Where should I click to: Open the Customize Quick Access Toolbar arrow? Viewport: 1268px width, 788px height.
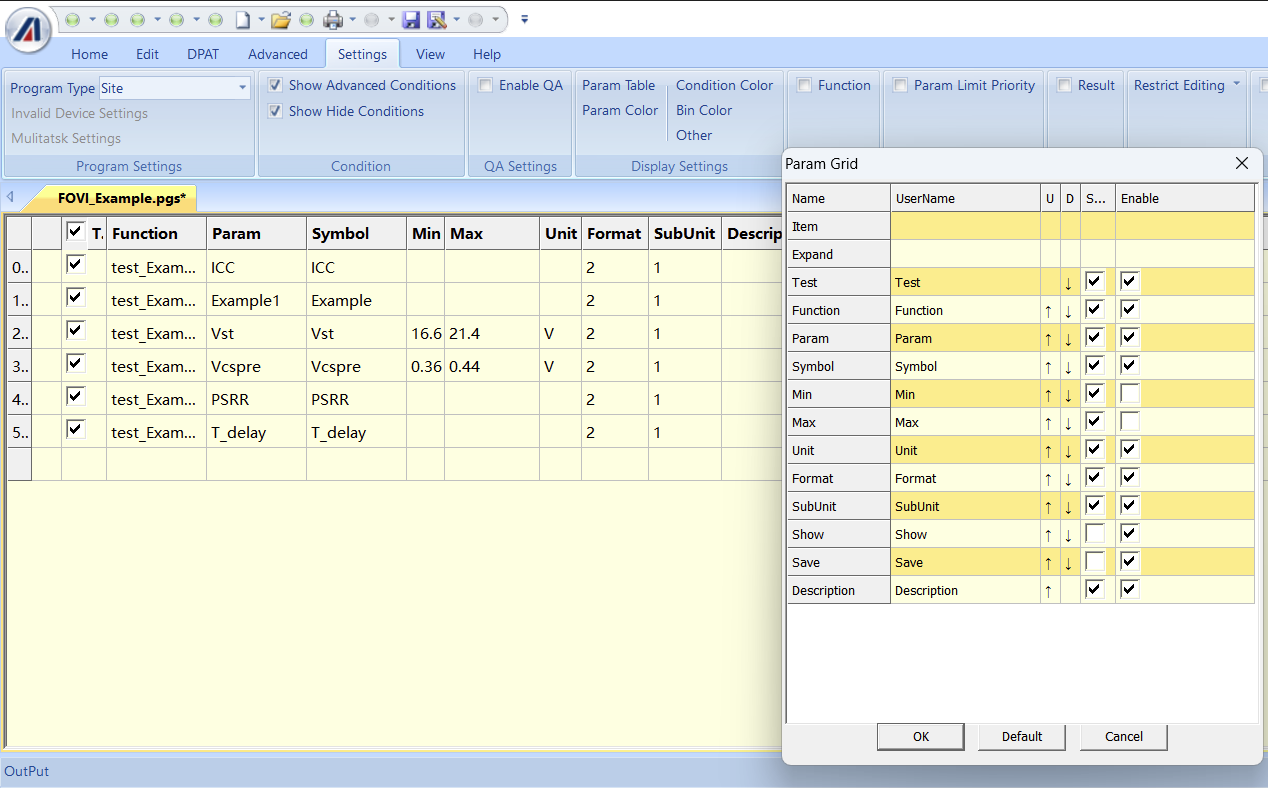click(x=525, y=19)
